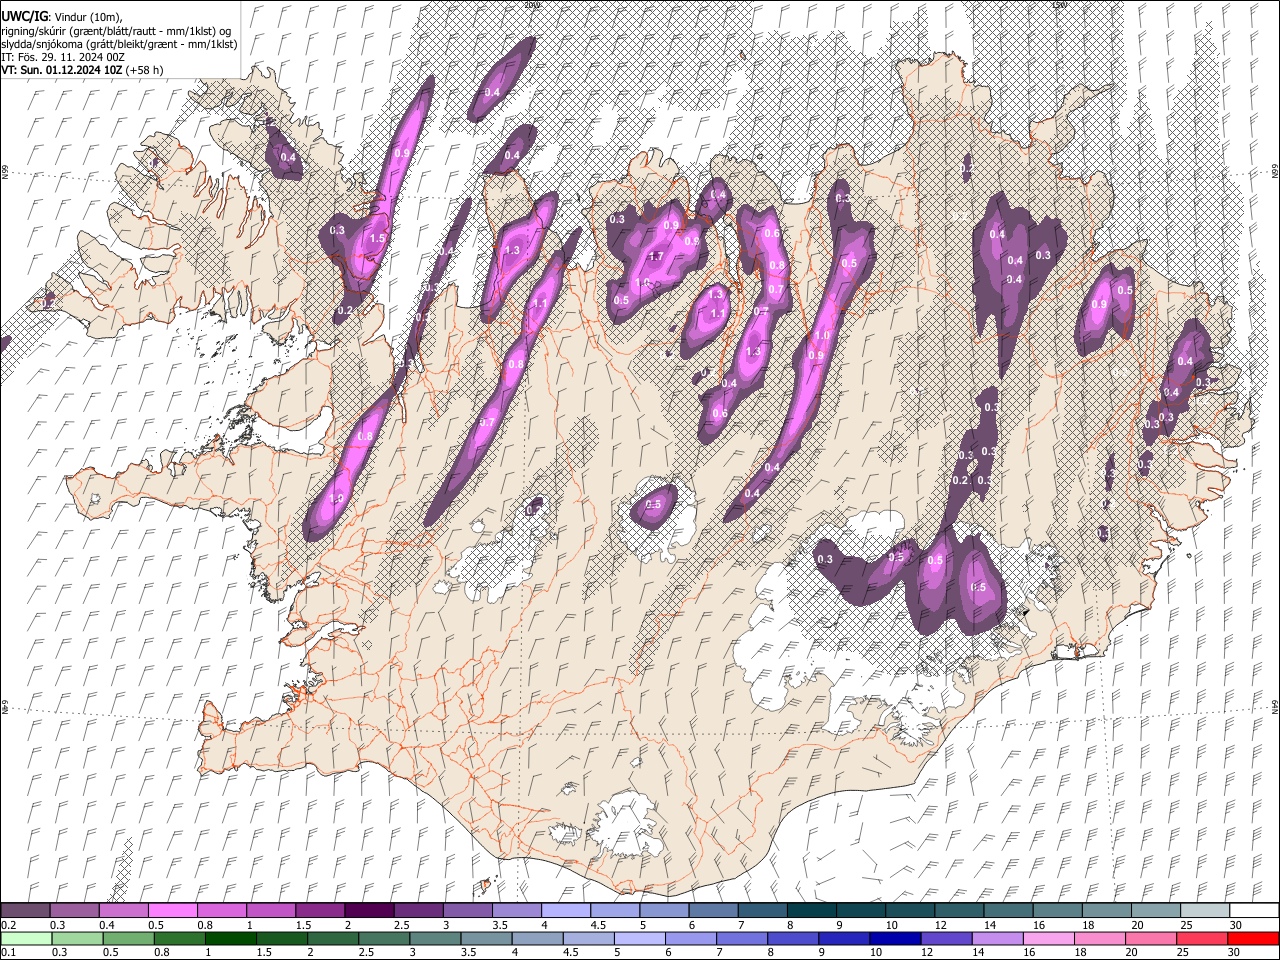Pick the bottom legend row swatch starting at 8

coord(793,938)
